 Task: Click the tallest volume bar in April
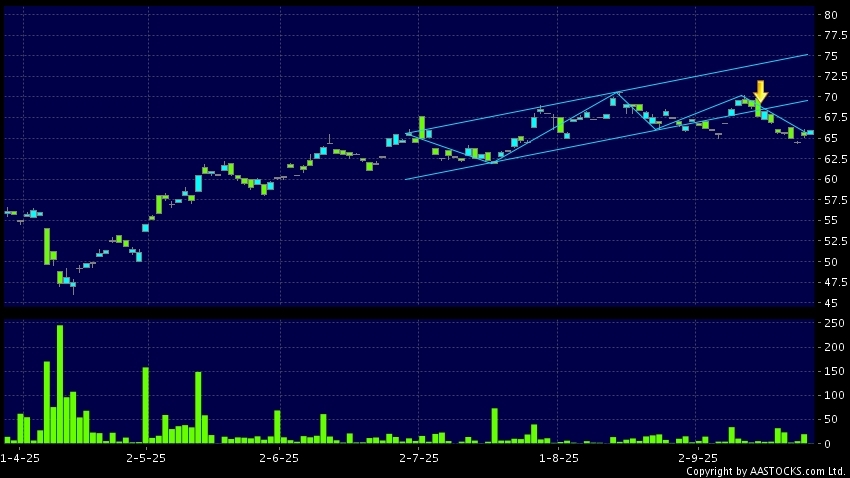pyautogui.click(x=60, y=384)
